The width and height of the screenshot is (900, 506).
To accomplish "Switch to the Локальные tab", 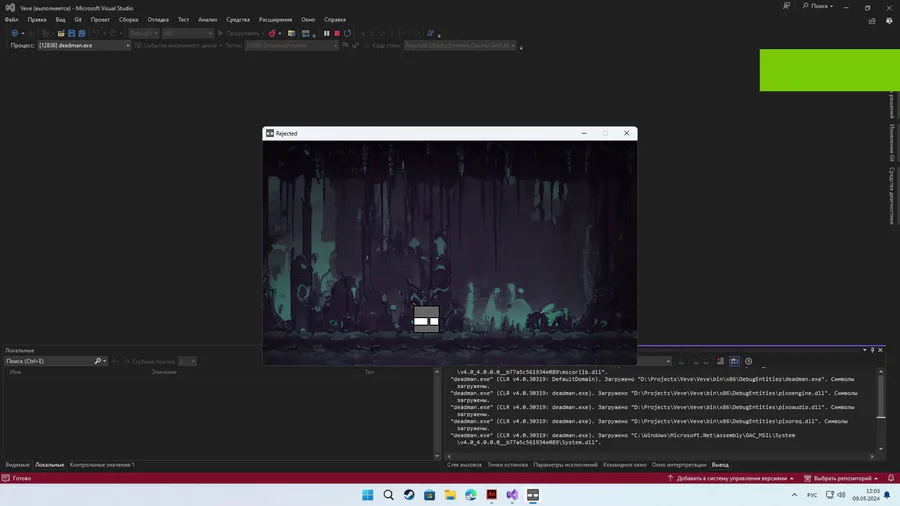I will pos(49,465).
